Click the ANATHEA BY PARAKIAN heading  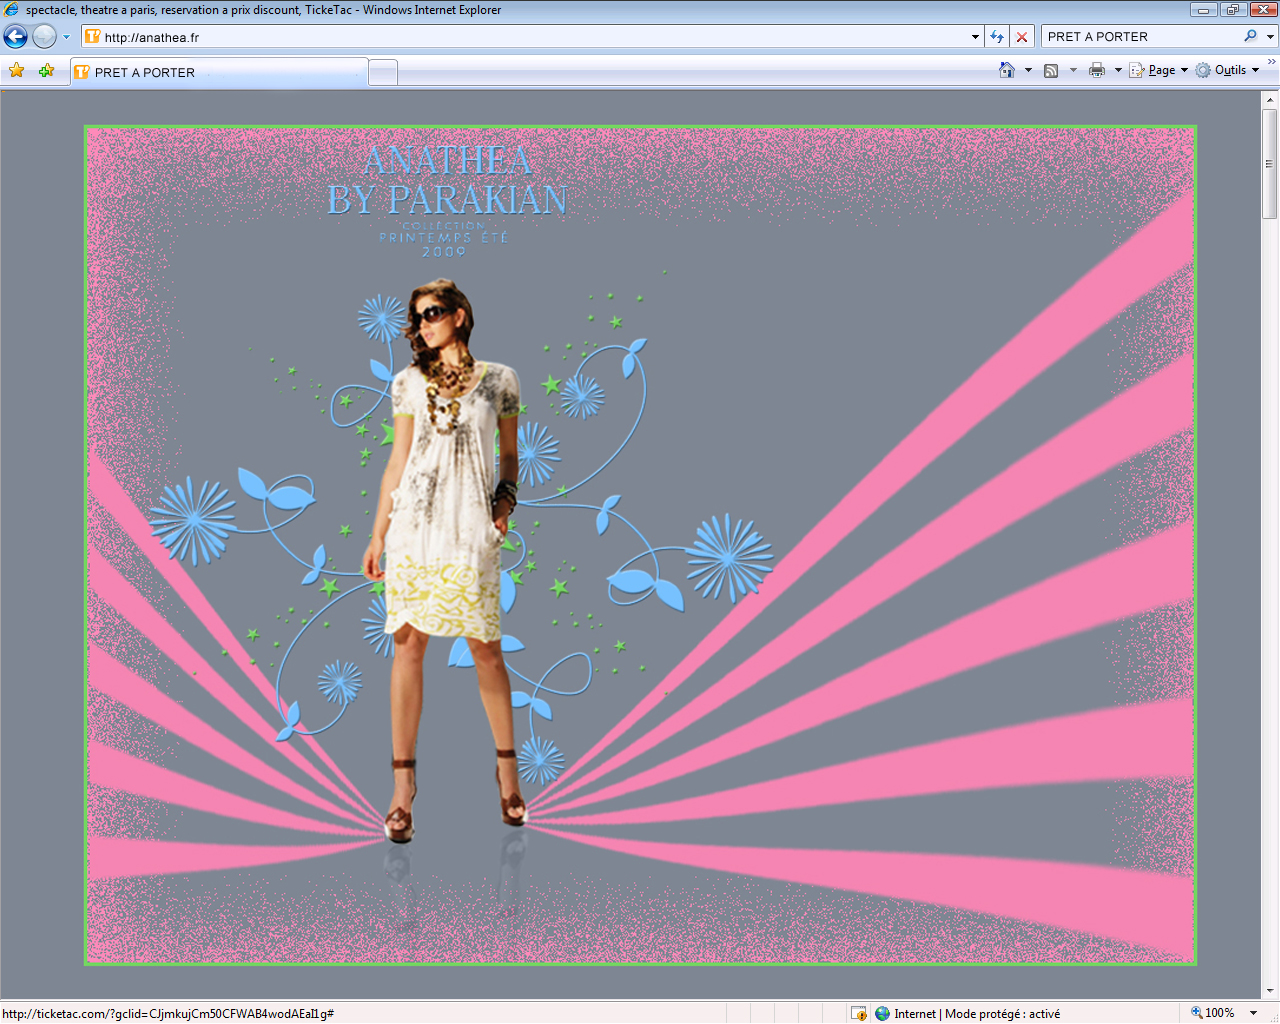[447, 180]
